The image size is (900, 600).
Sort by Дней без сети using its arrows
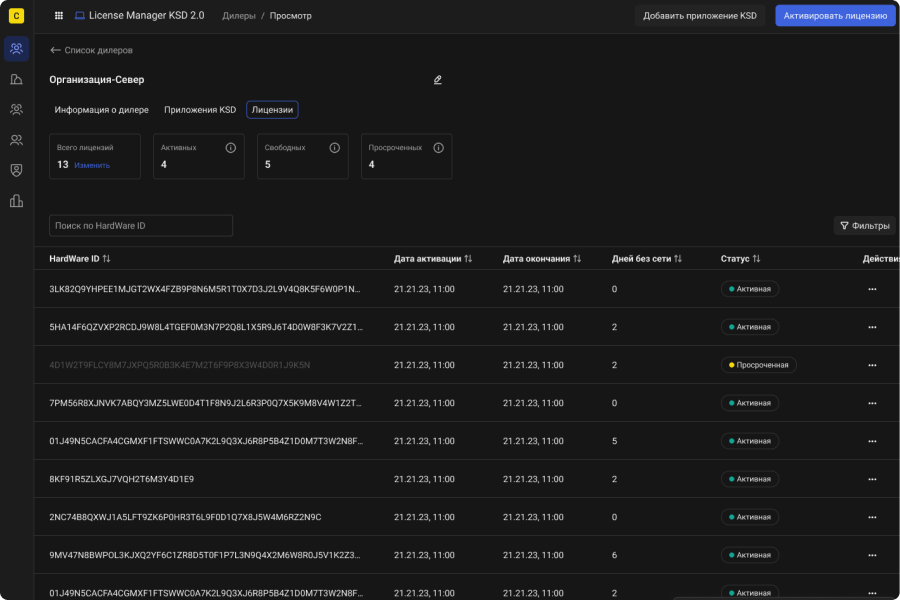pos(678,259)
